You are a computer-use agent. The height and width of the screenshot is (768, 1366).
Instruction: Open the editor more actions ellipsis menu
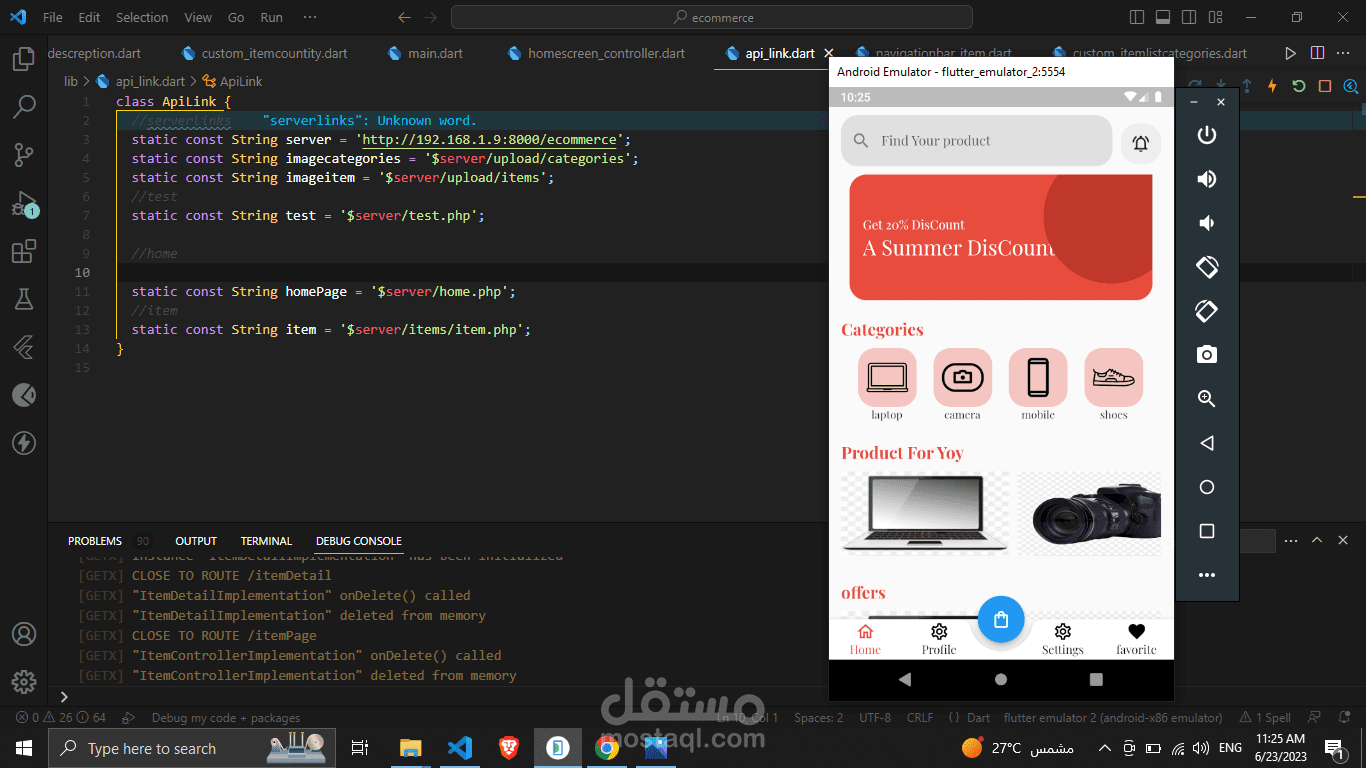(x=1344, y=52)
